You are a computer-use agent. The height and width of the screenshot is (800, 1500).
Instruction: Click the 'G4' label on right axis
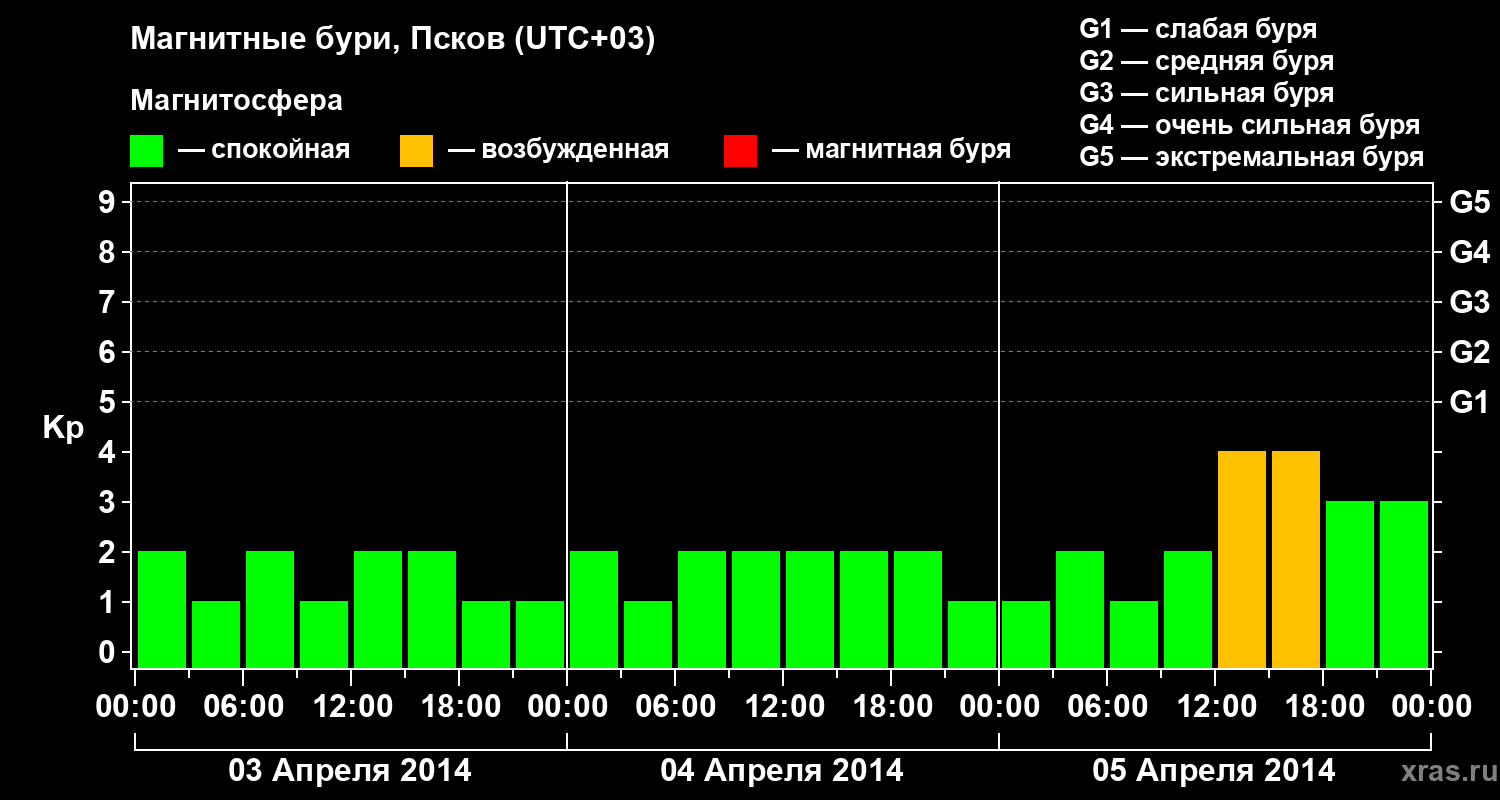click(1469, 252)
